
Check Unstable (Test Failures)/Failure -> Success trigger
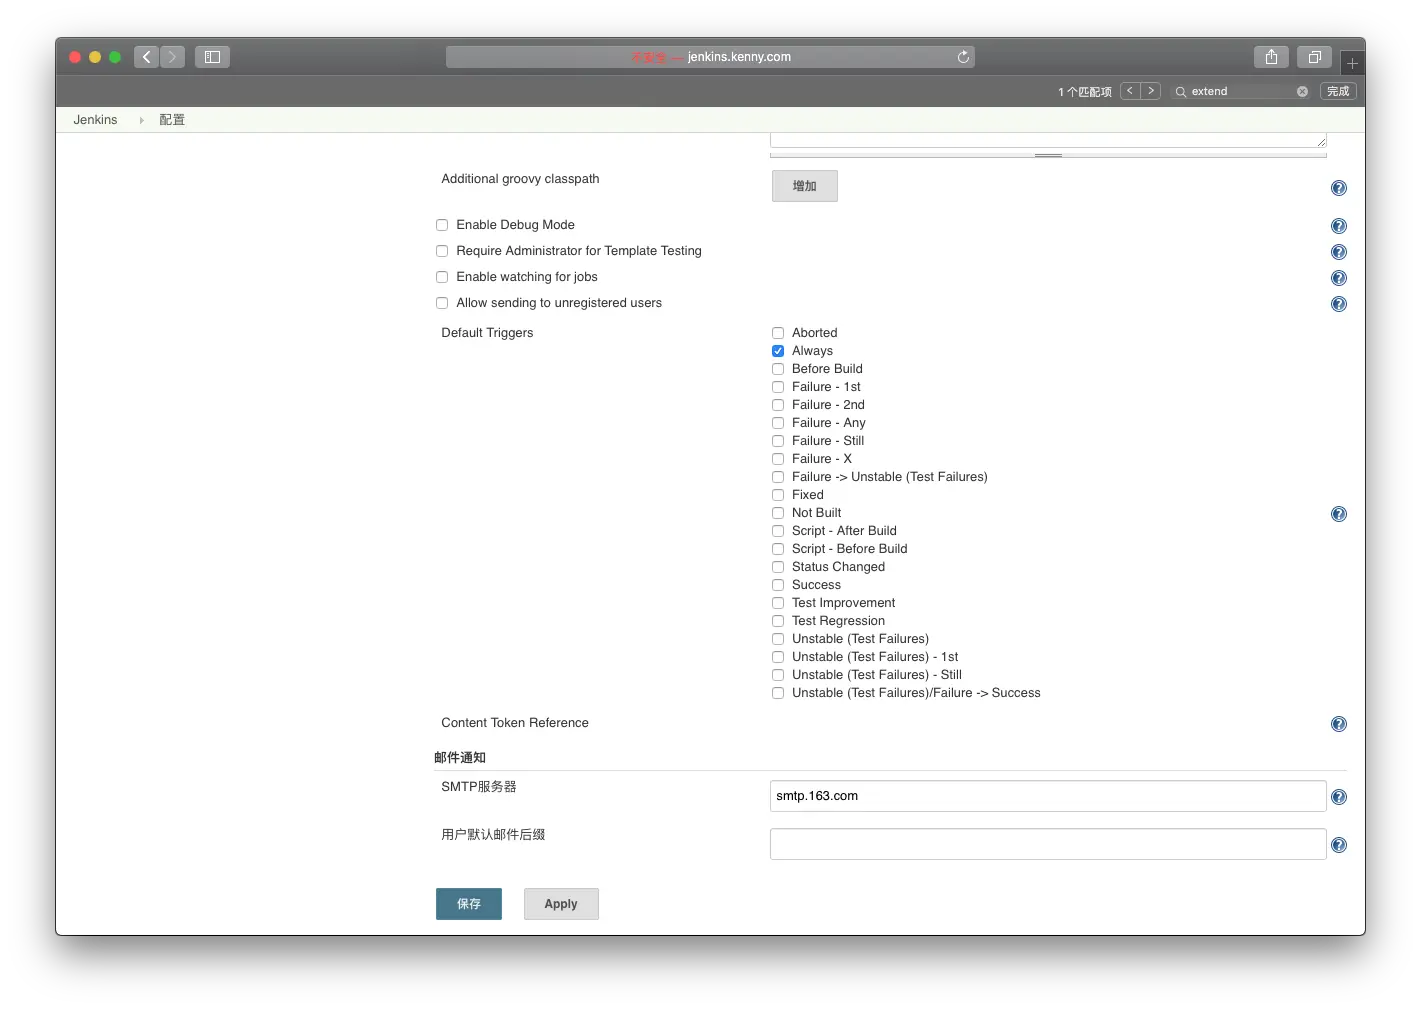tap(778, 693)
